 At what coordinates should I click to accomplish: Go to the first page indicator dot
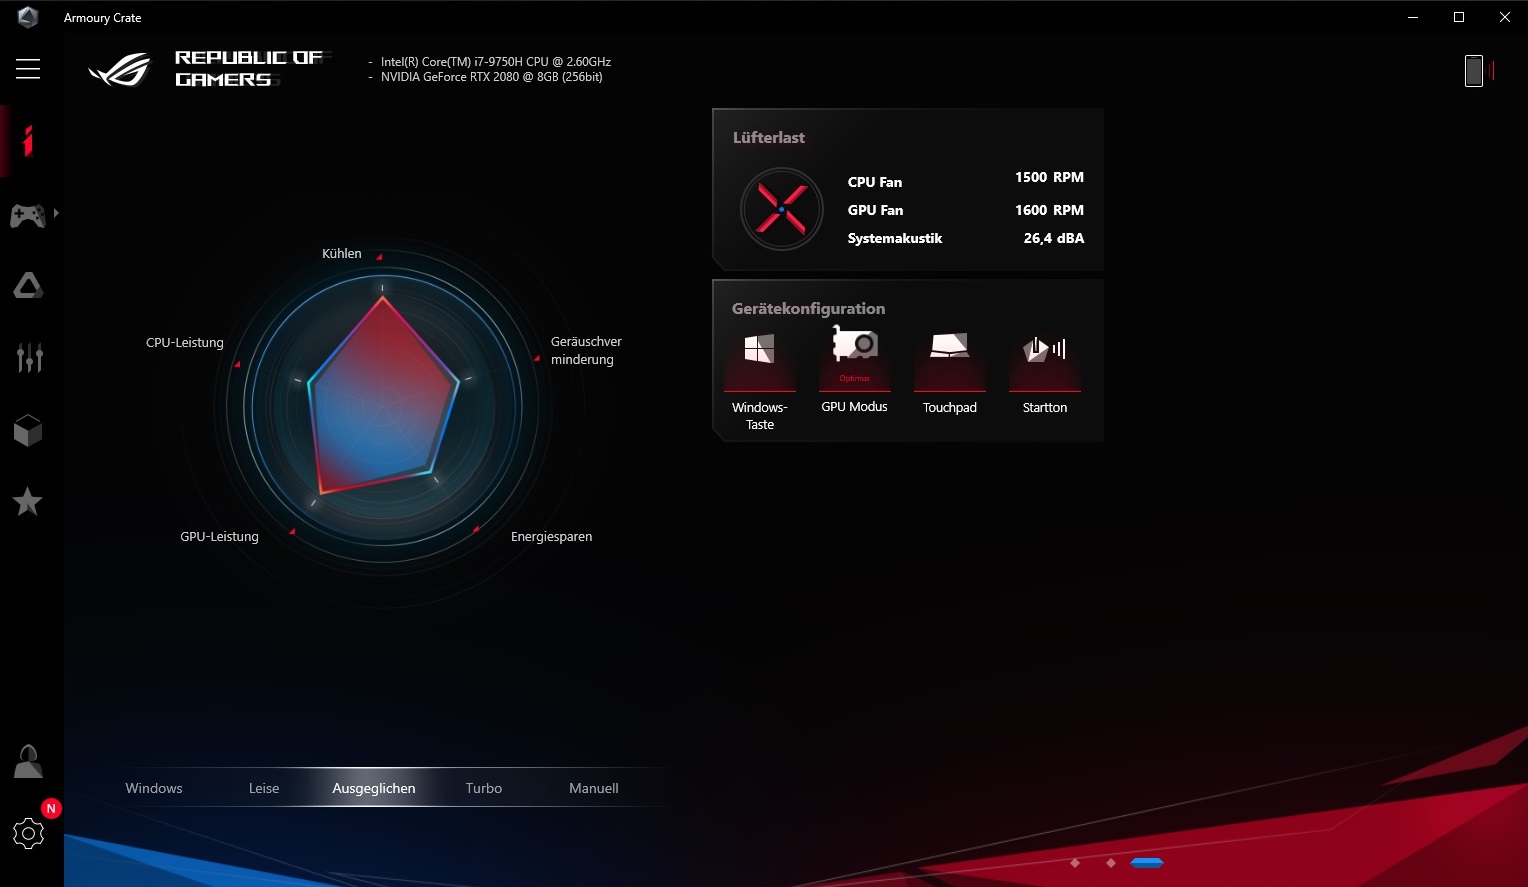[x=1075, y=862]
